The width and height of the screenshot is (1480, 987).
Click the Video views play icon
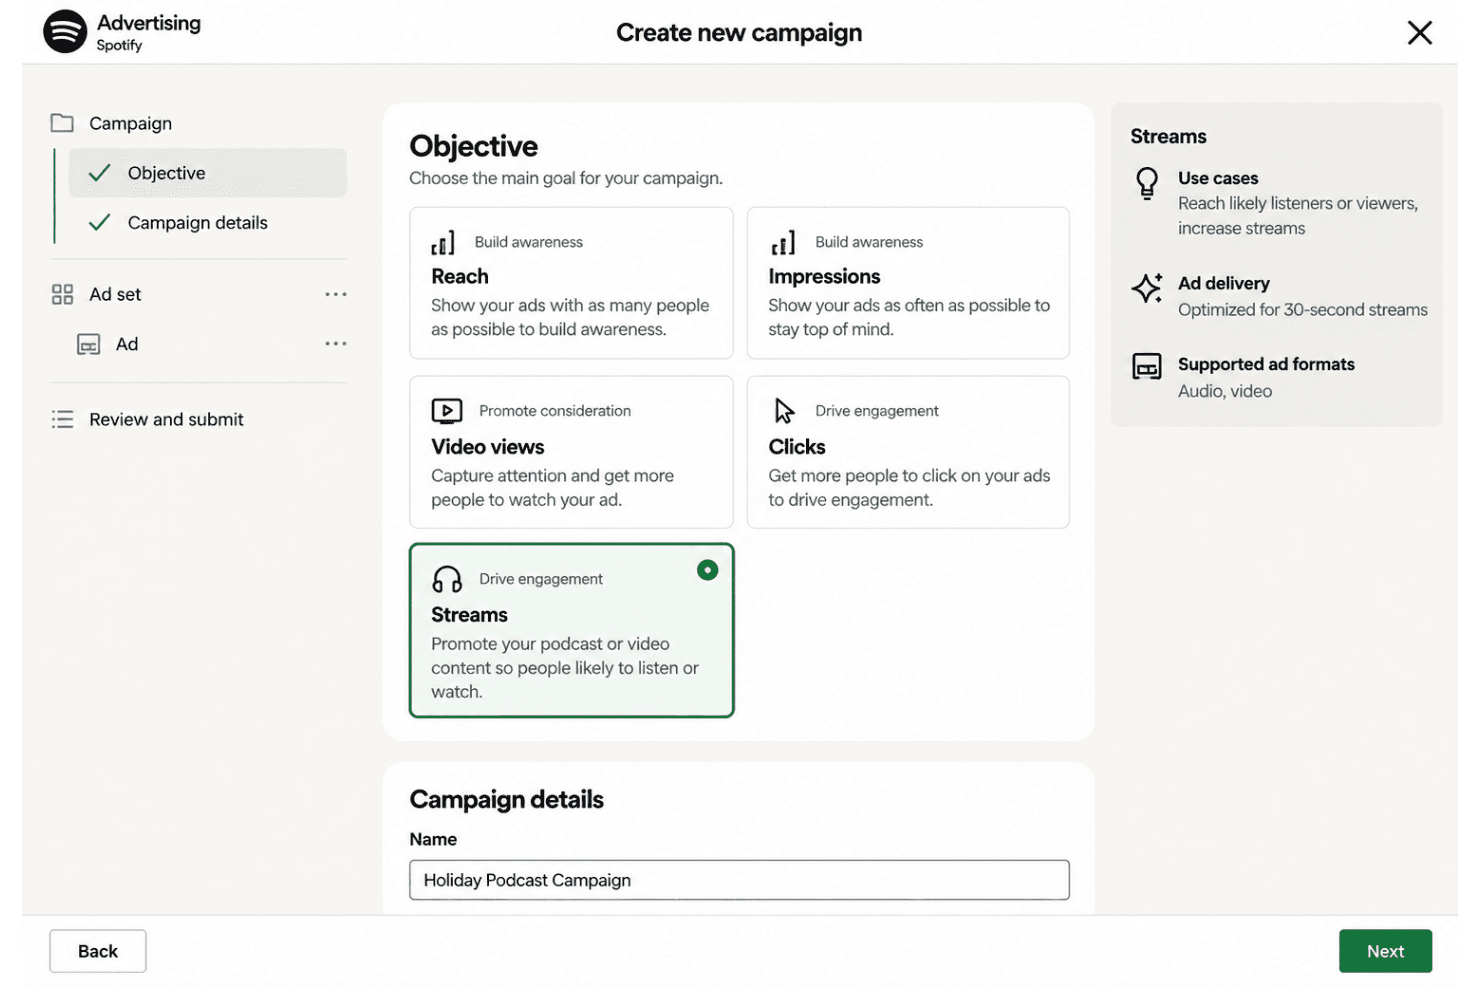[x=446, y=411]
